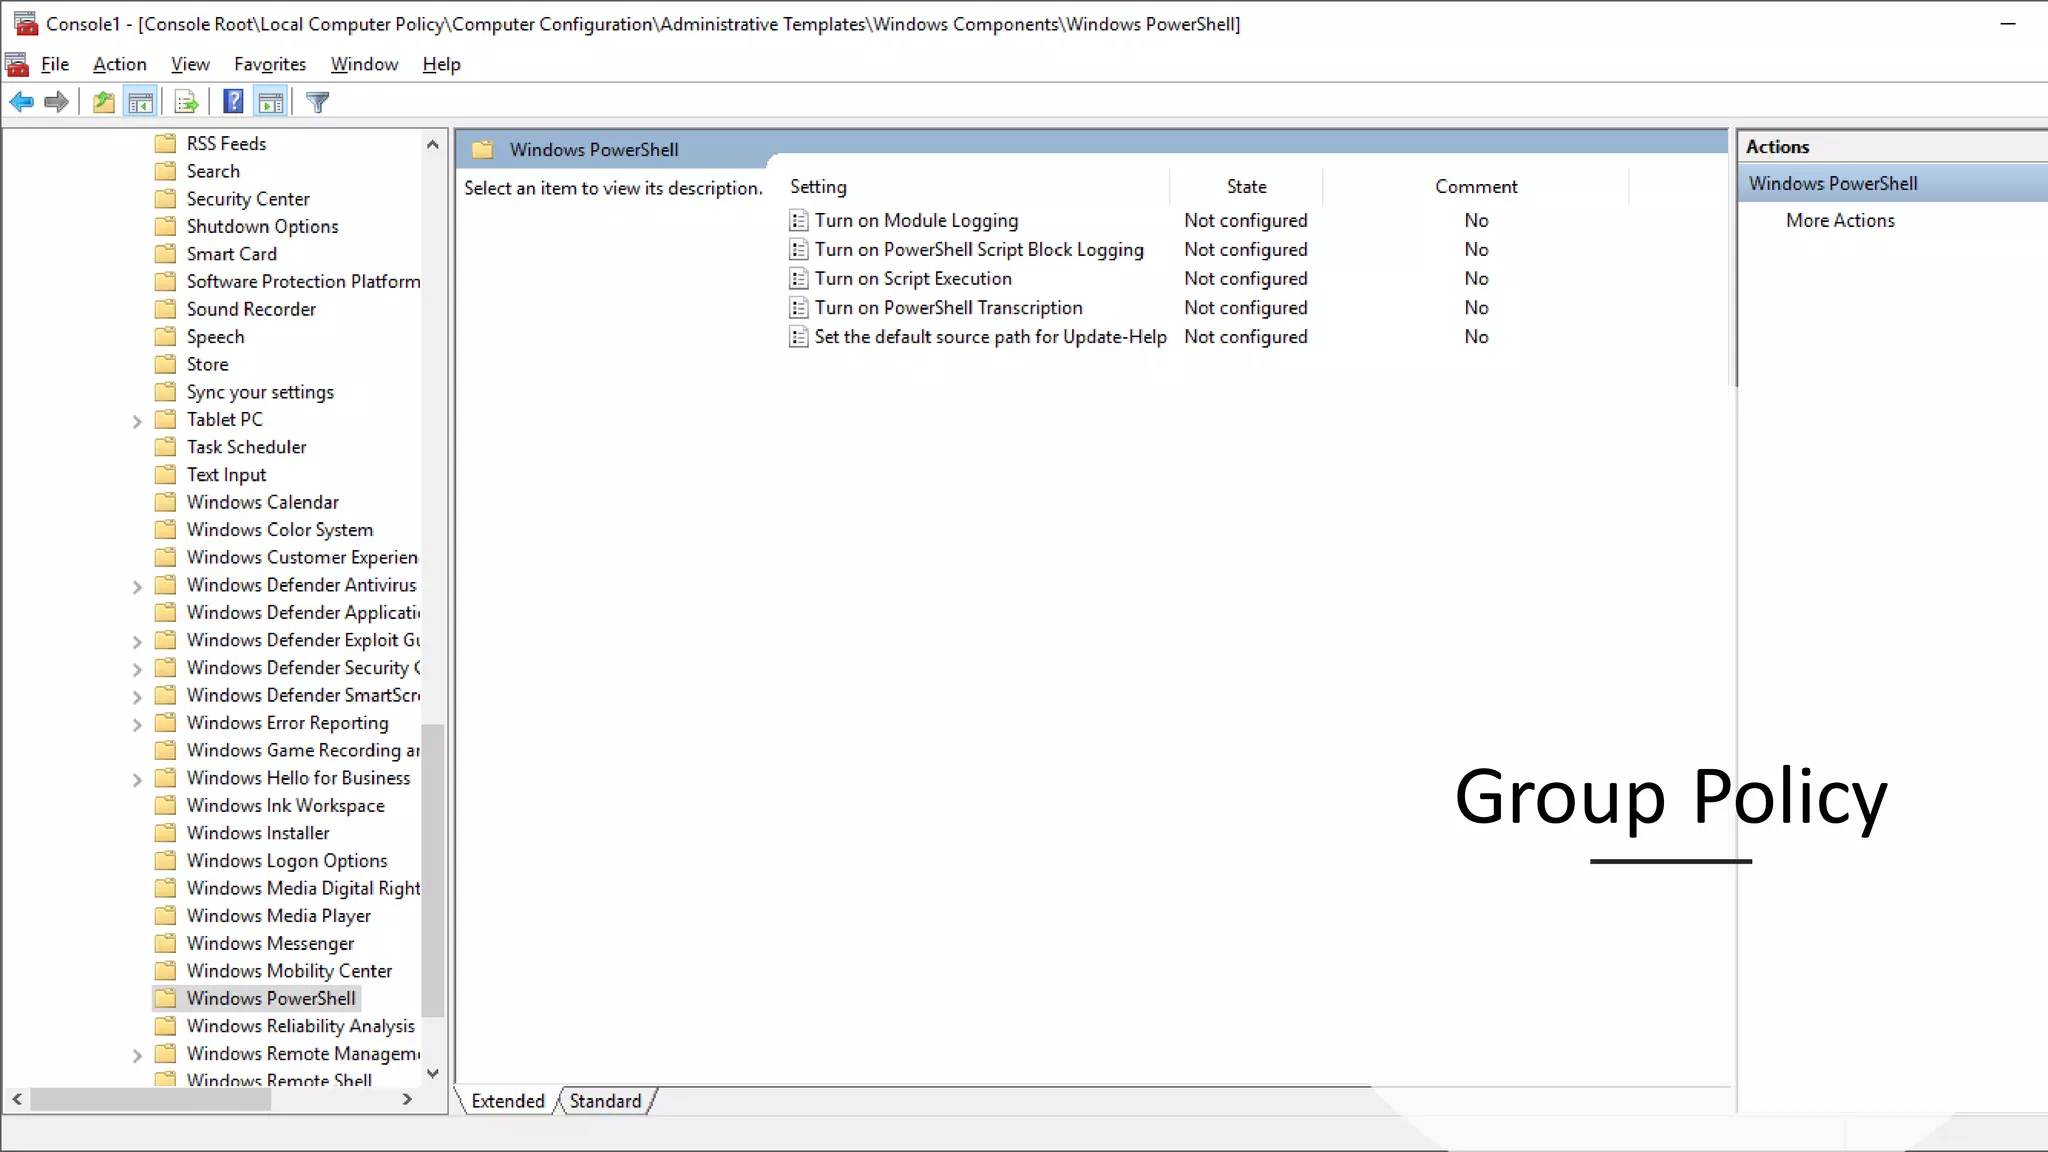Select Windows Ink Workspace tree item
The height and width of the screenshot is (1152, 2048).
285,806
